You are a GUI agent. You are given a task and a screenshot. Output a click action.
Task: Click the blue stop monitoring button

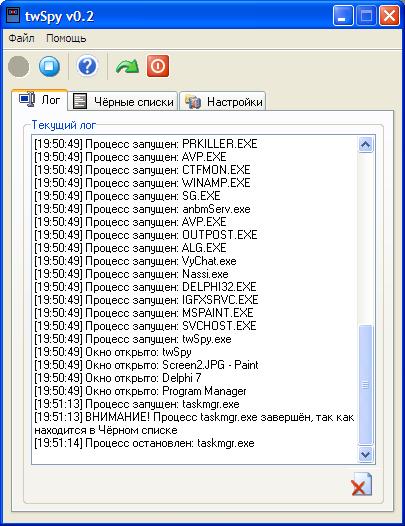pos(49,66)
